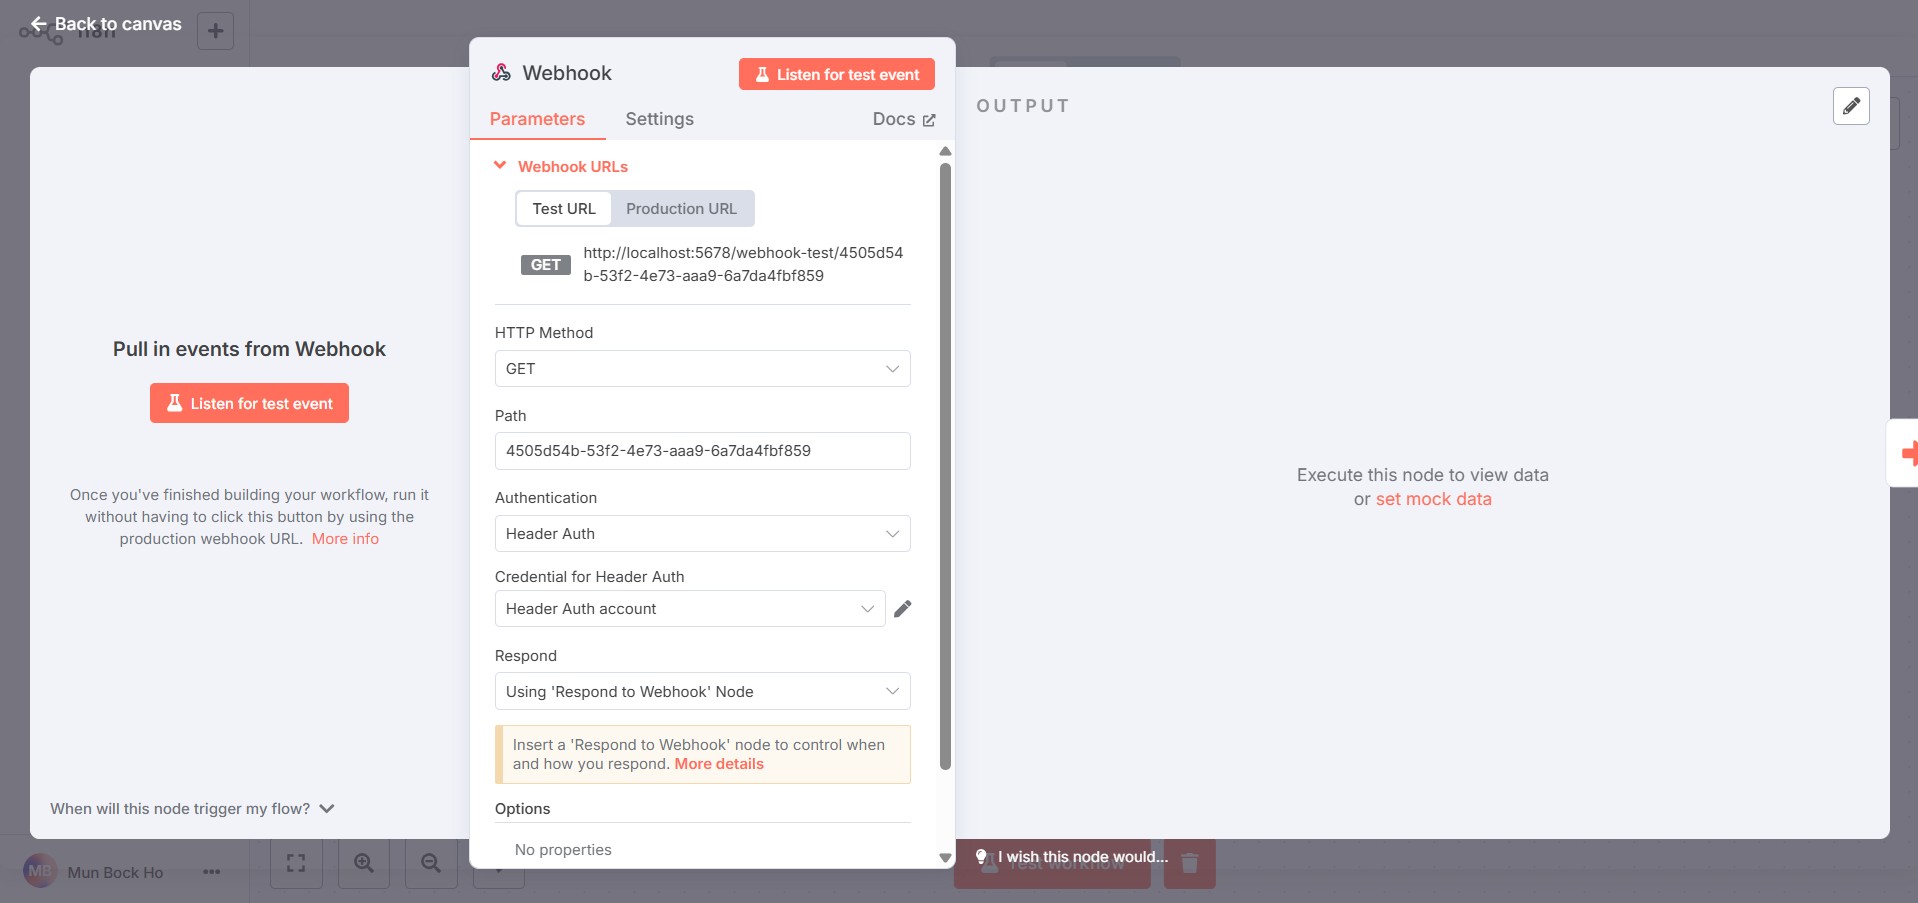Copy the webhook test URL text
The height and width of the screenshot is (903, 1918).
[x=743, y=264]
